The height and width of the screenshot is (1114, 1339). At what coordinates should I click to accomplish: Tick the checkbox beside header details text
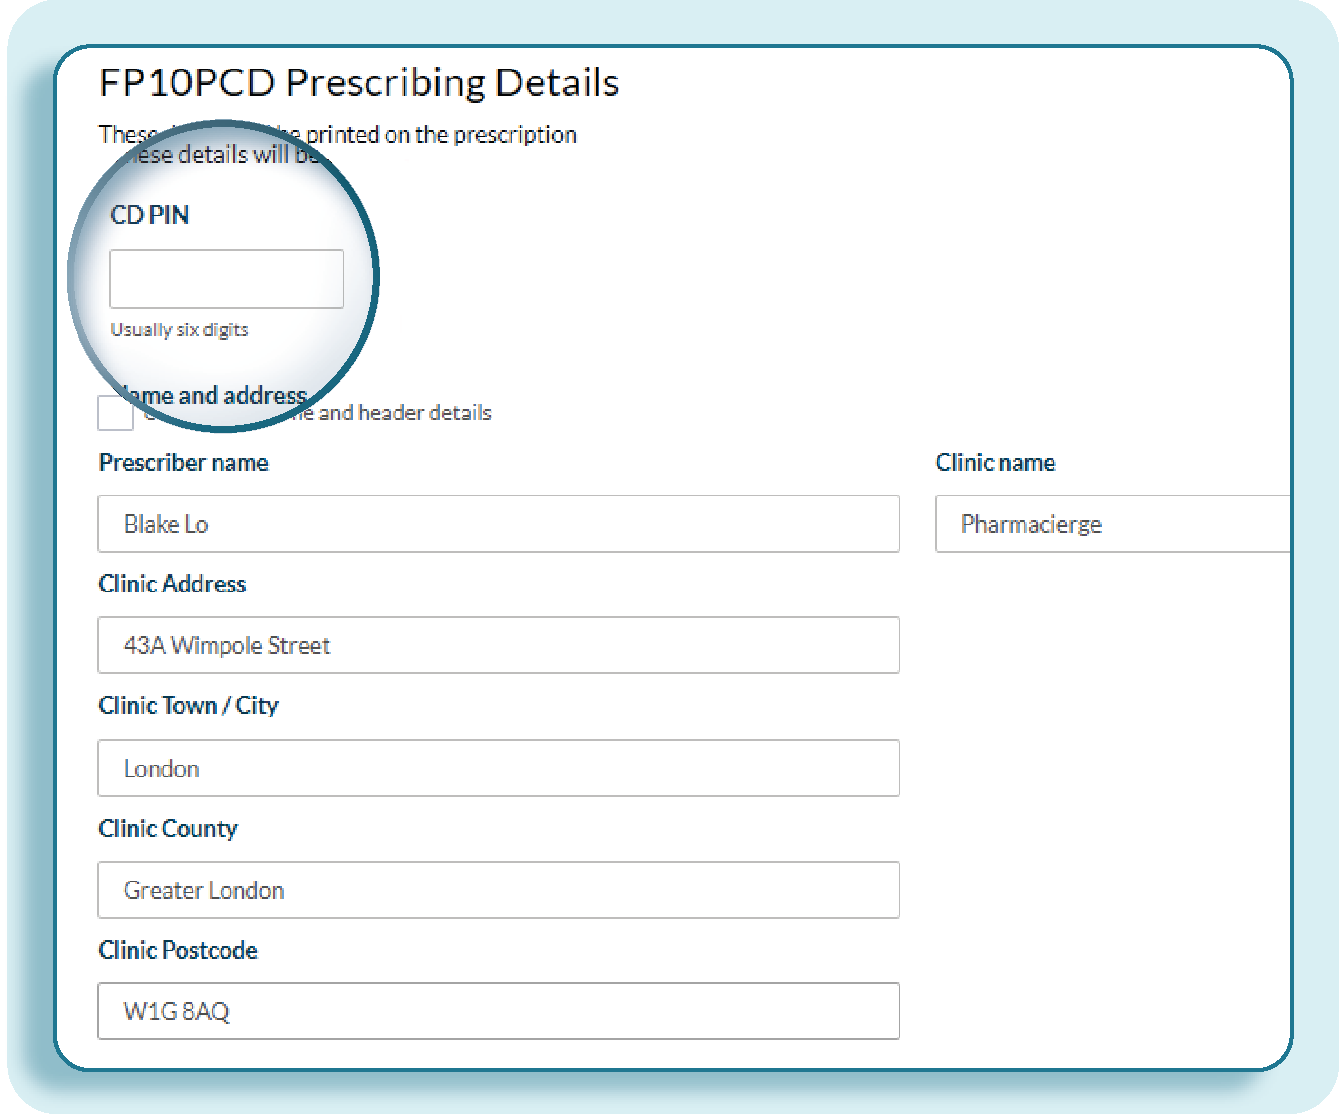(x=115, y=413)
